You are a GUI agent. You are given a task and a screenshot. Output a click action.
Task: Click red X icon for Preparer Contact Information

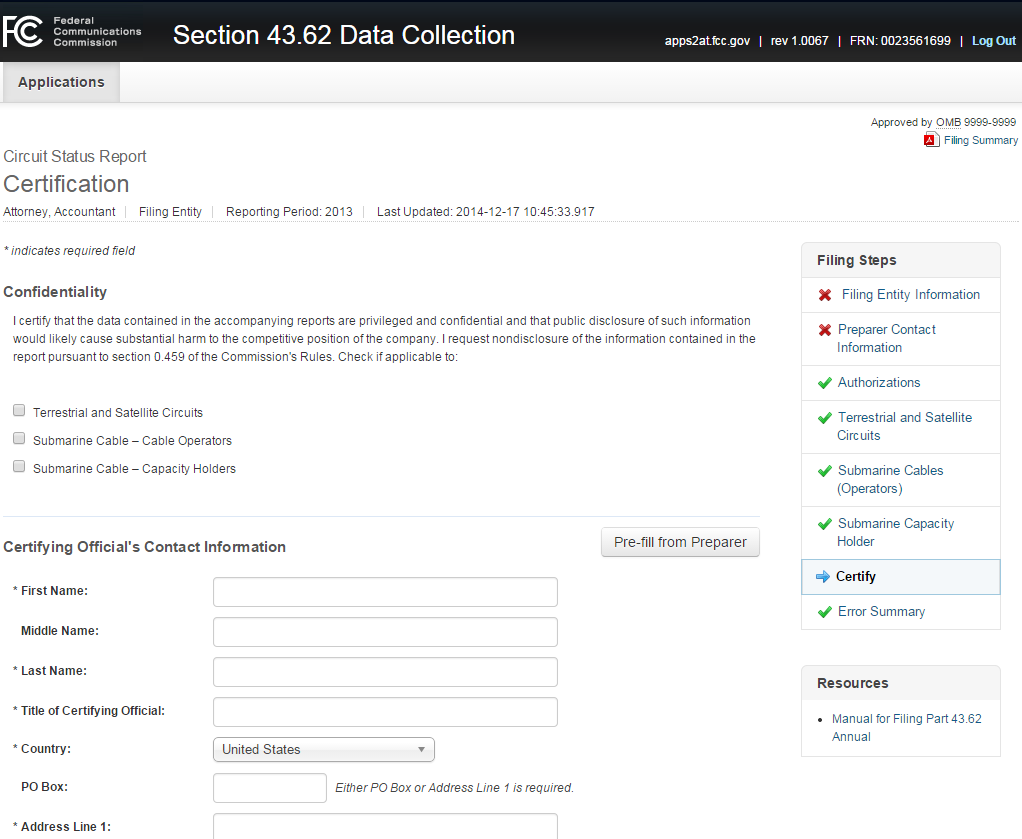(825, 330)
